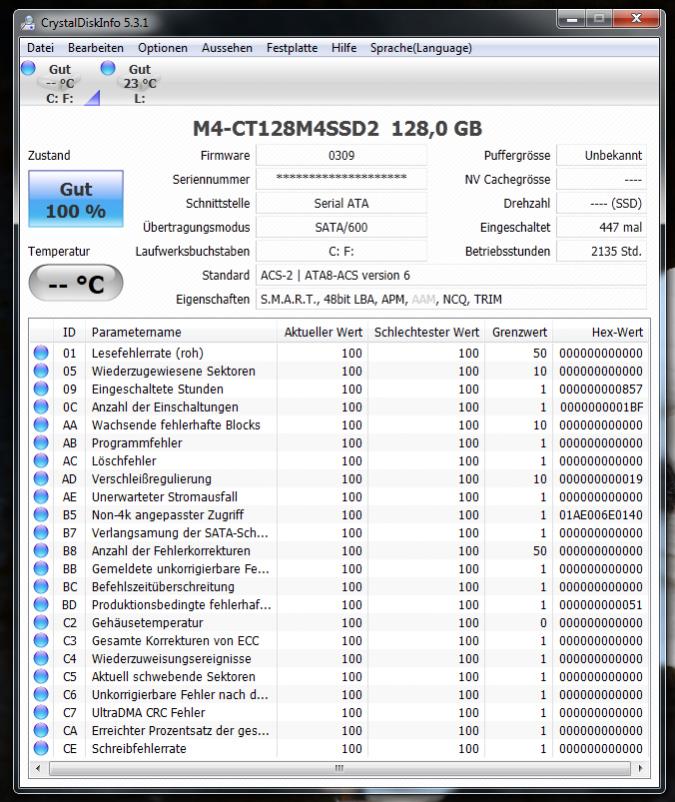Click the status icon of row BD Produktionsbedingte
Image resolution: width=675 pixels, height=802 pixels.
[41, 604]
